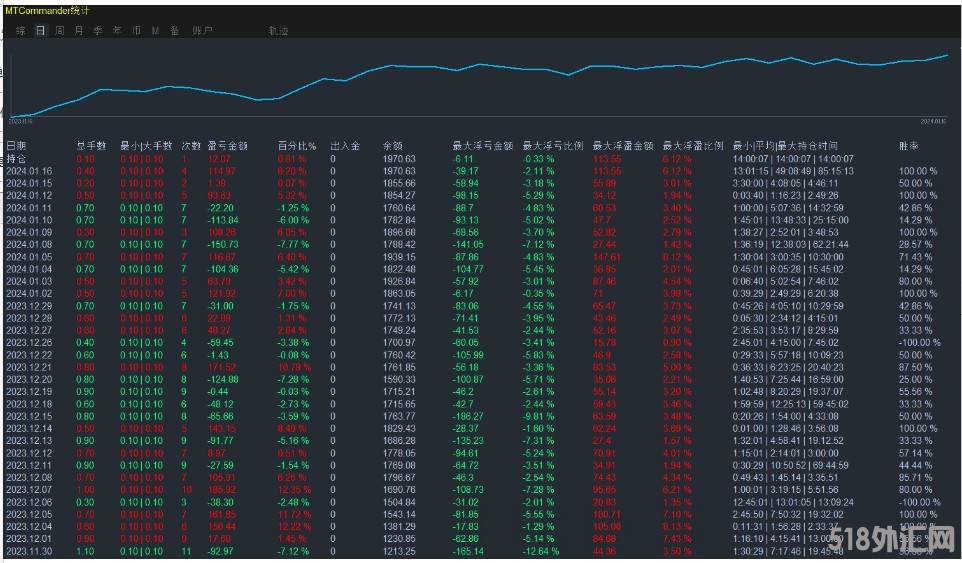Select the 持仓 row label
The width and height of the screenshot is (962, 563).
pyautogui.click(x=17, y=159)
